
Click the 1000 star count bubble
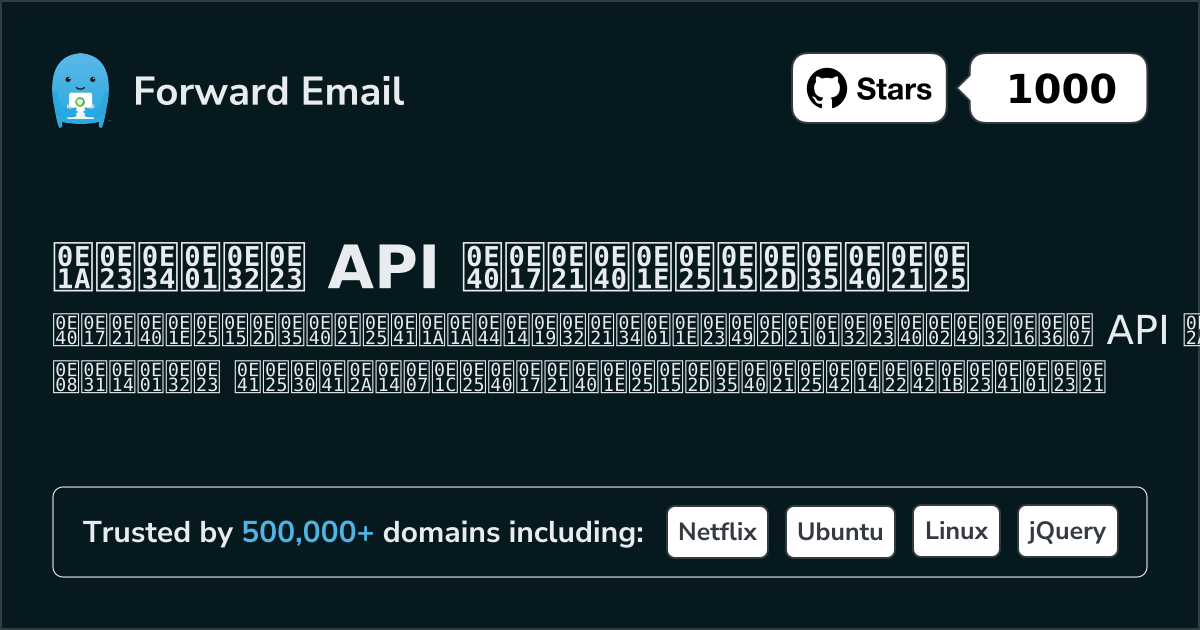click(x=1060, y=89)
